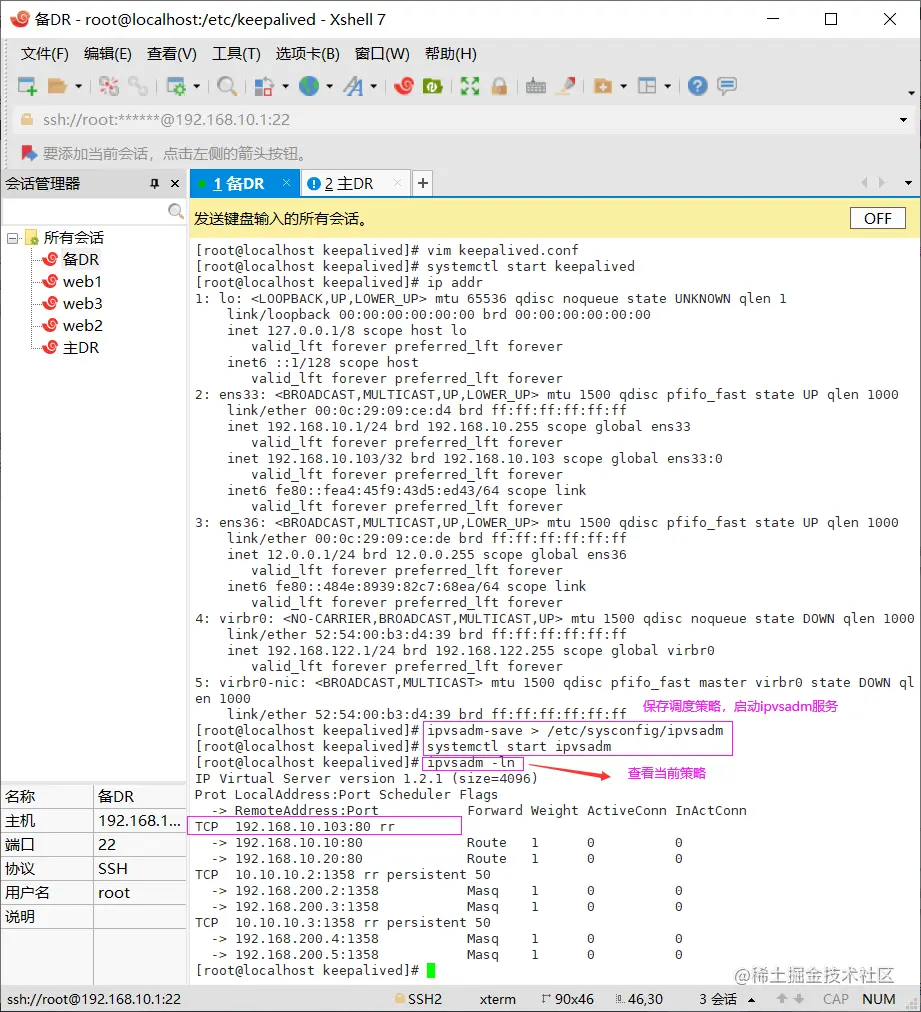Close the 备DR tab
Image resolution: width=921 pixels, height=1012 pixels.
287,183
